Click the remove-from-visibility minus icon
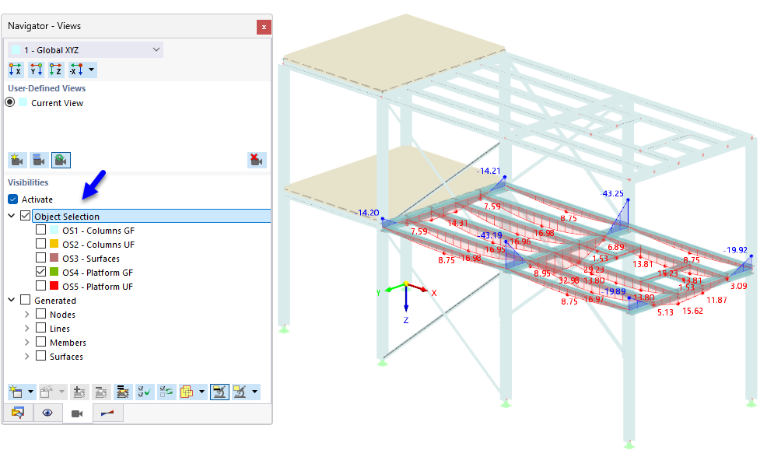760x469 pixels. click(101, 391)
